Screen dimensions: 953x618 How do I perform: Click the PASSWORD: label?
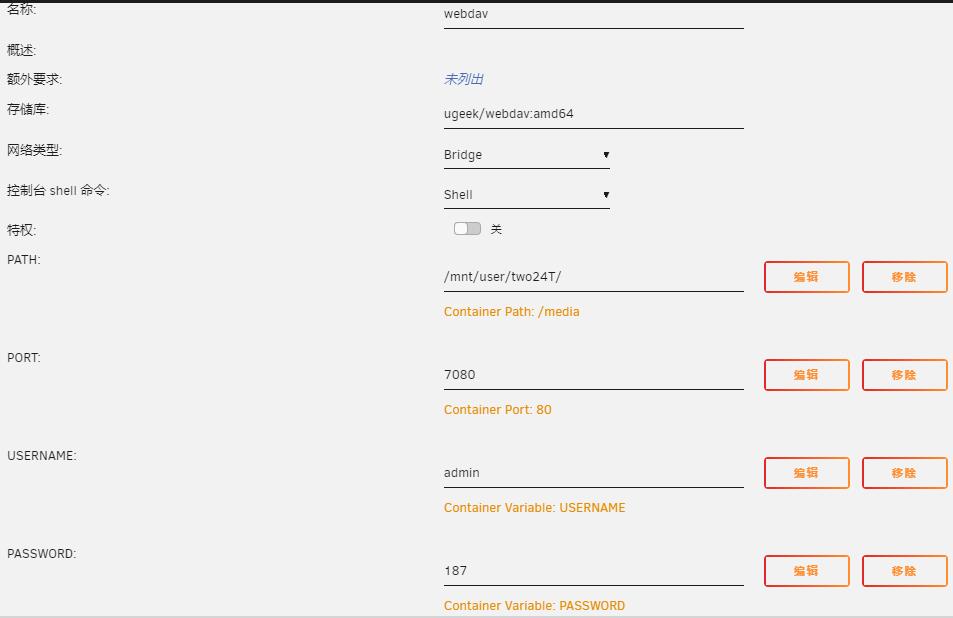[41, 554]
